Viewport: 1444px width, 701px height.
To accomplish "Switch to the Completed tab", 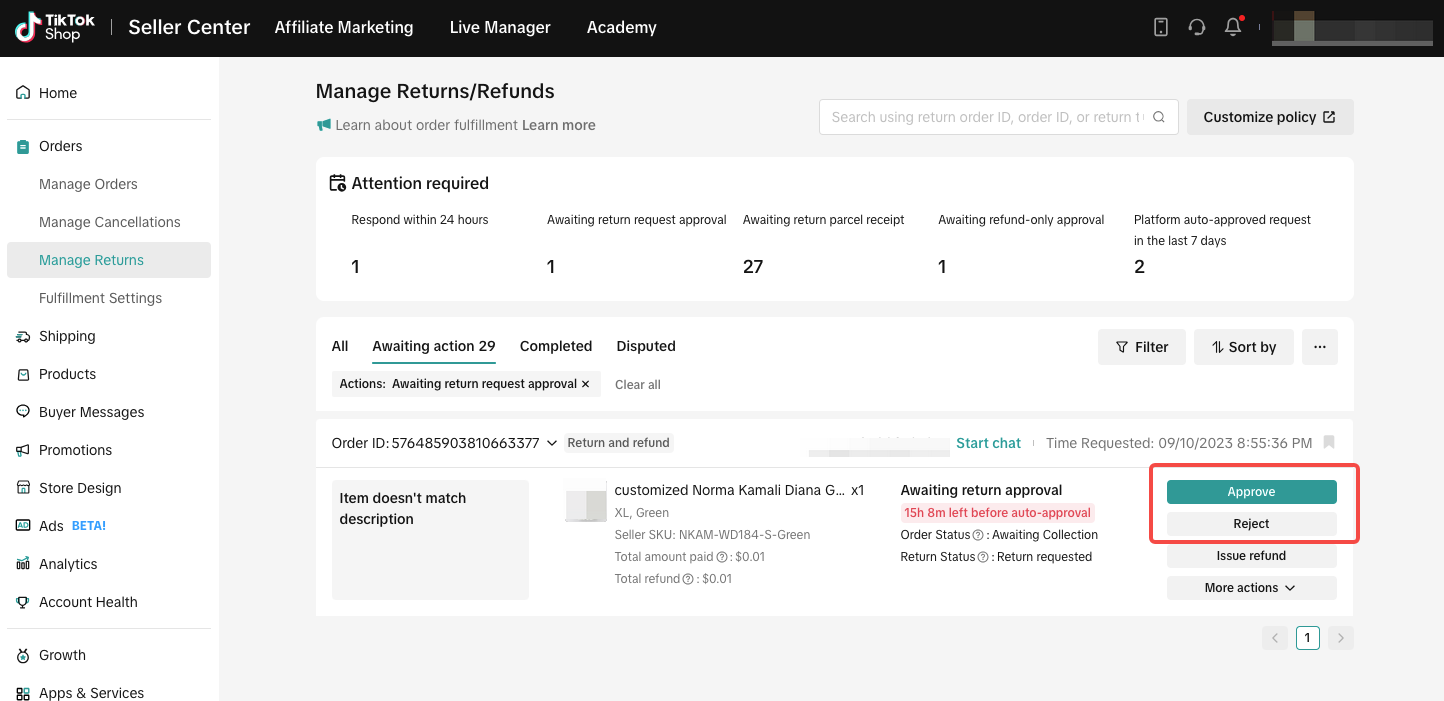I will (x=556, y=346).
